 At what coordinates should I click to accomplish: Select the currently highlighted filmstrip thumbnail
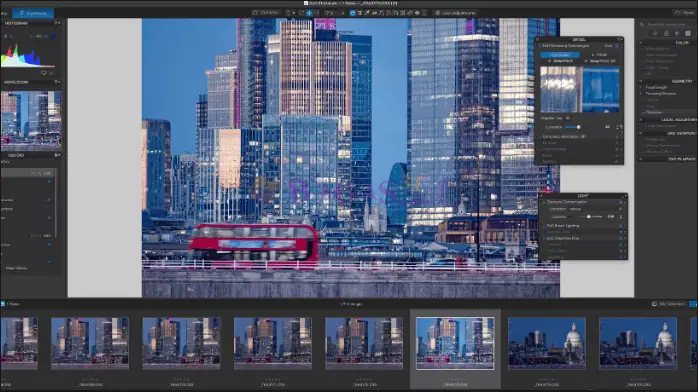[x=455, y=343]
